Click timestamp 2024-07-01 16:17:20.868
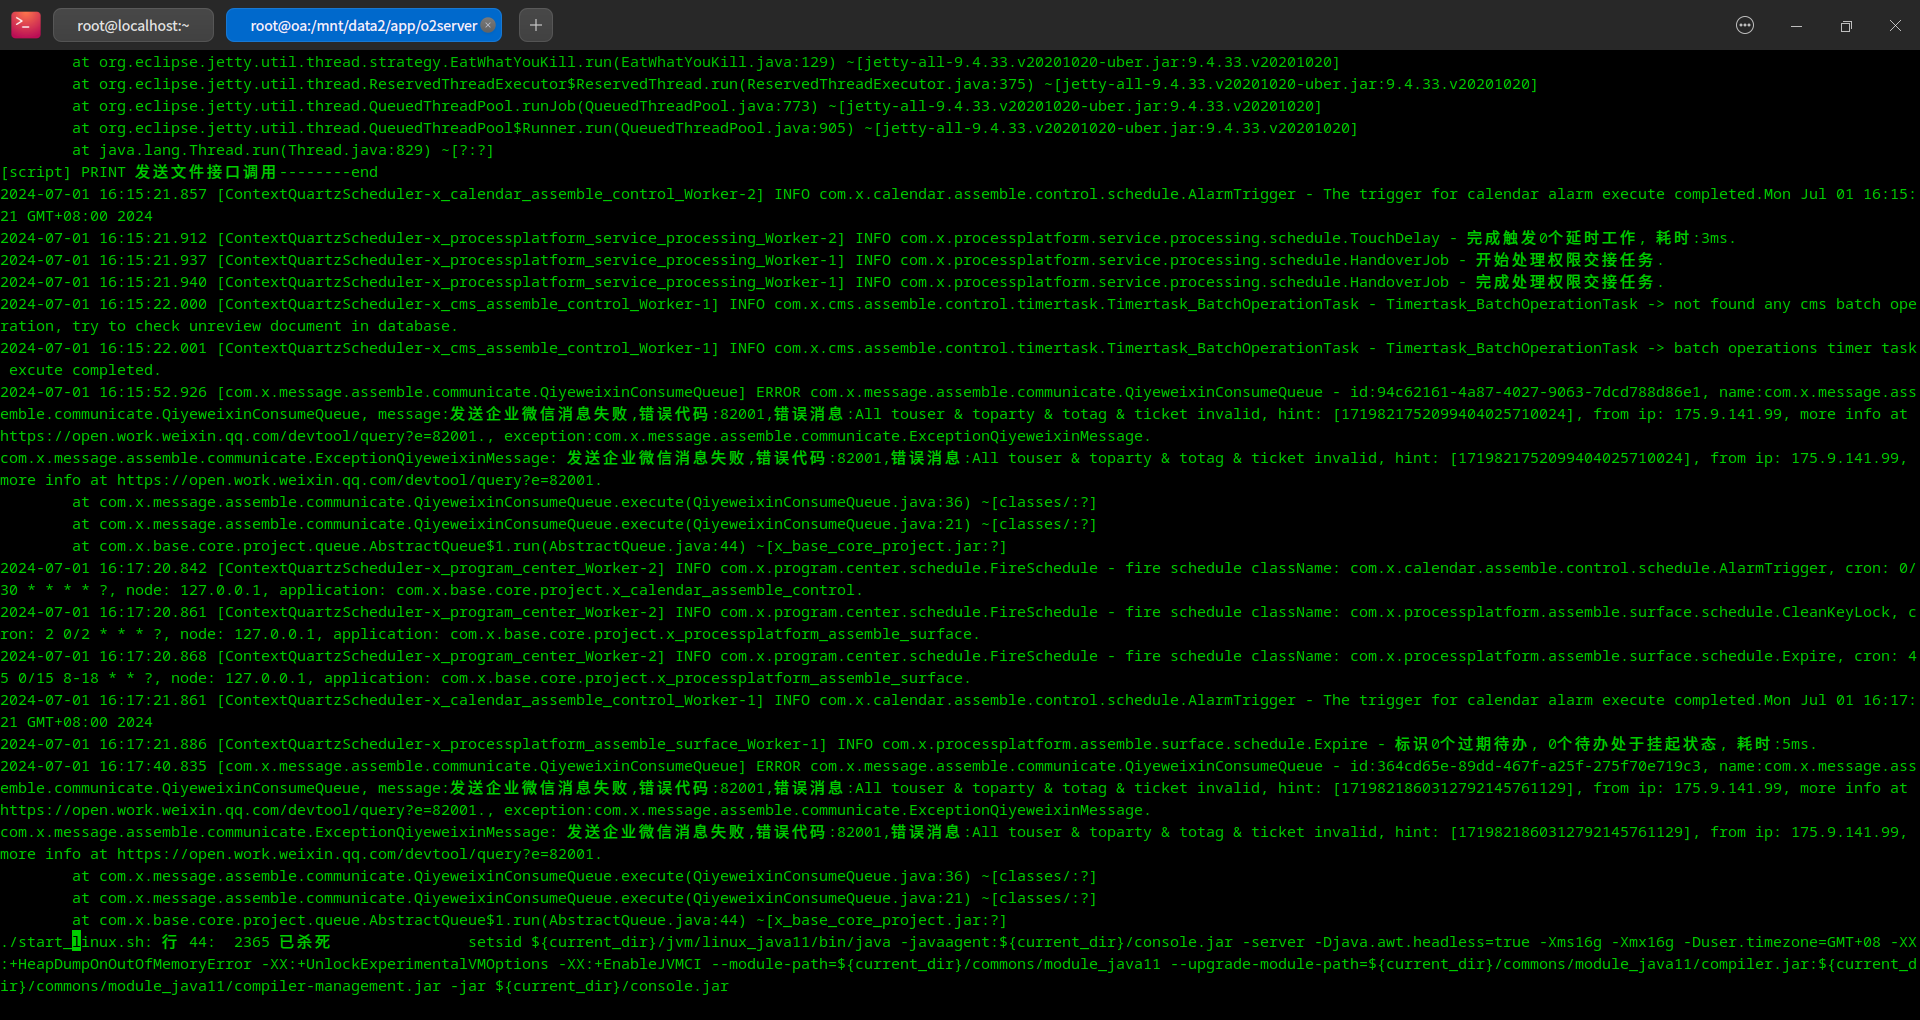The height and width of the screenshot is (1020, 1920). [104, 656]
